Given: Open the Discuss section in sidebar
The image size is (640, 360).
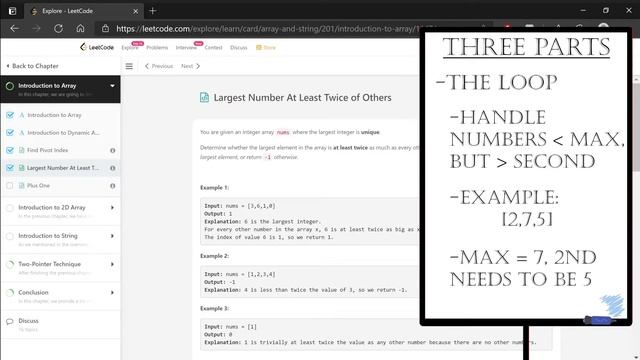Looking at the screenshot, I should point(28,321).
